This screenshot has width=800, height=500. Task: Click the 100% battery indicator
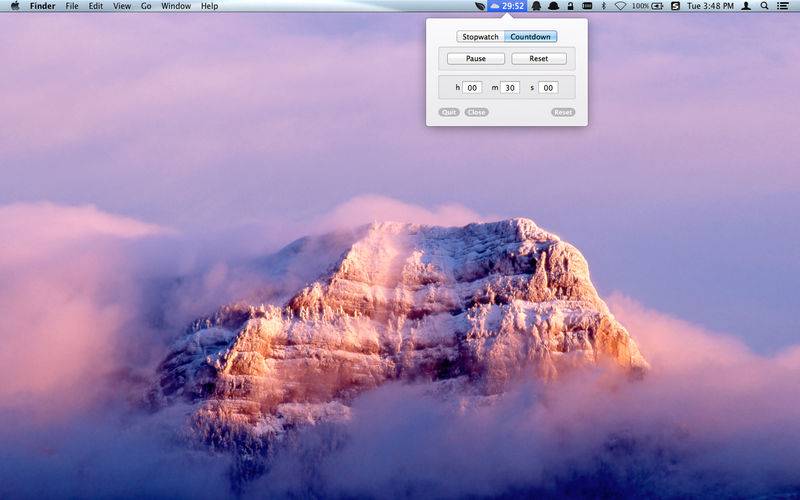647,6
